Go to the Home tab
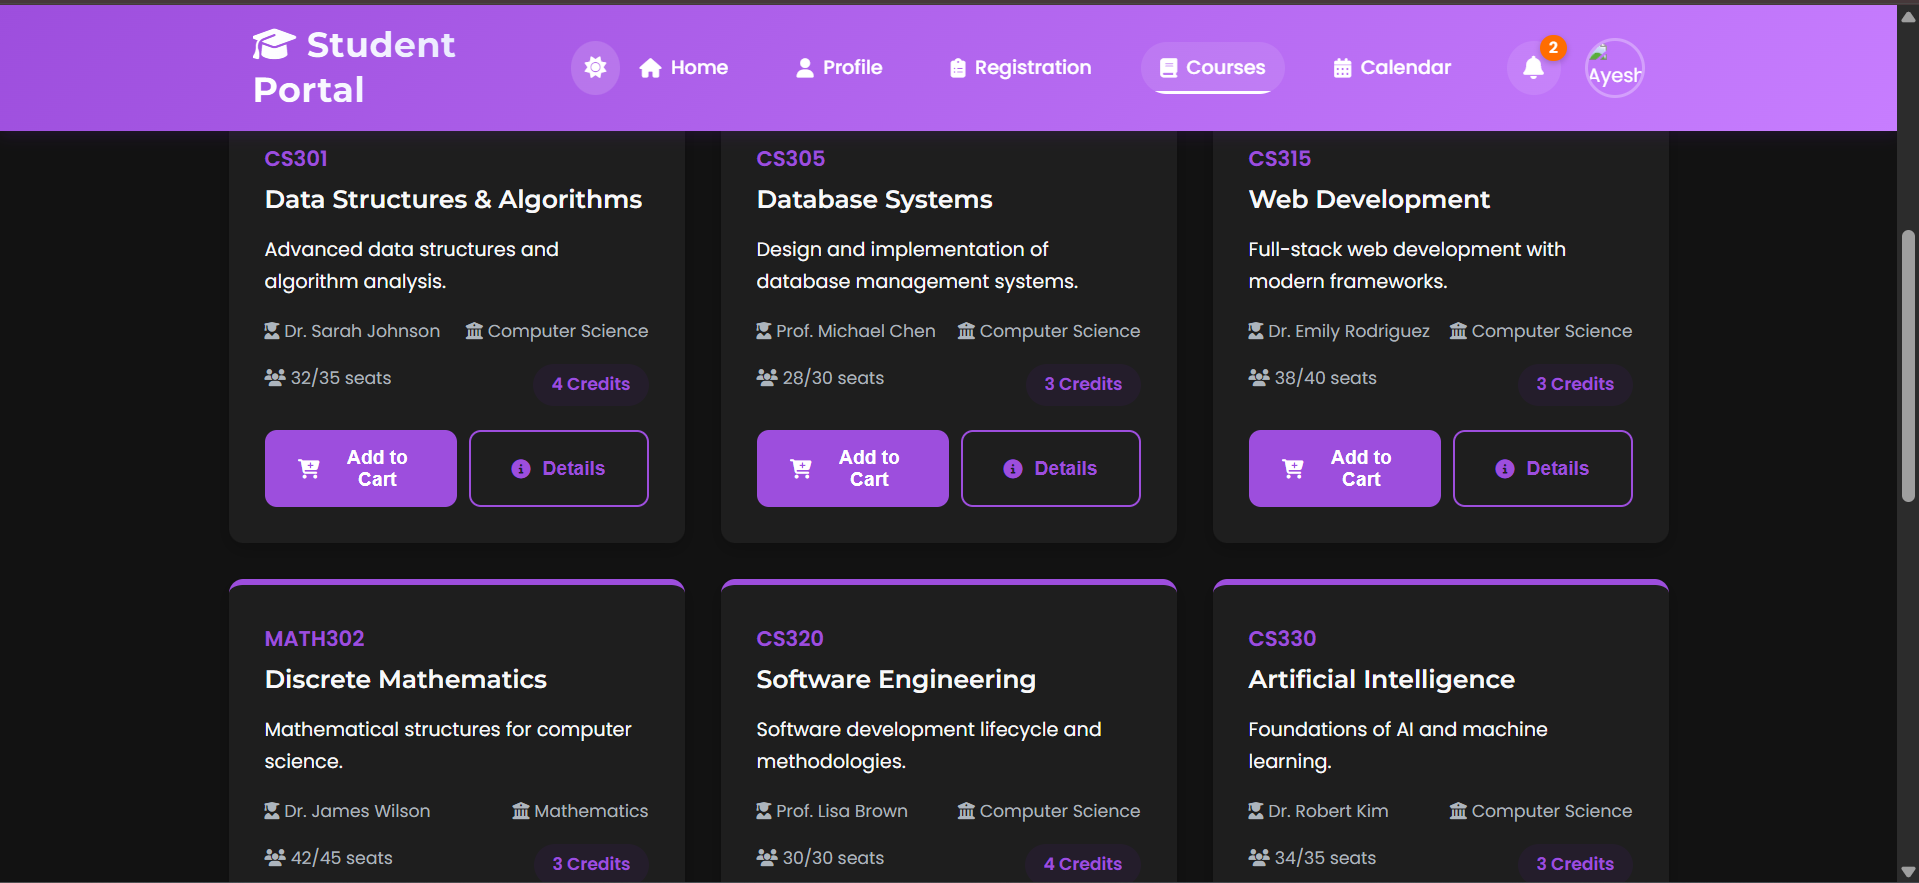Image resolution: width=1919 pixels, height=883 pixels. [x=684, y=68]
